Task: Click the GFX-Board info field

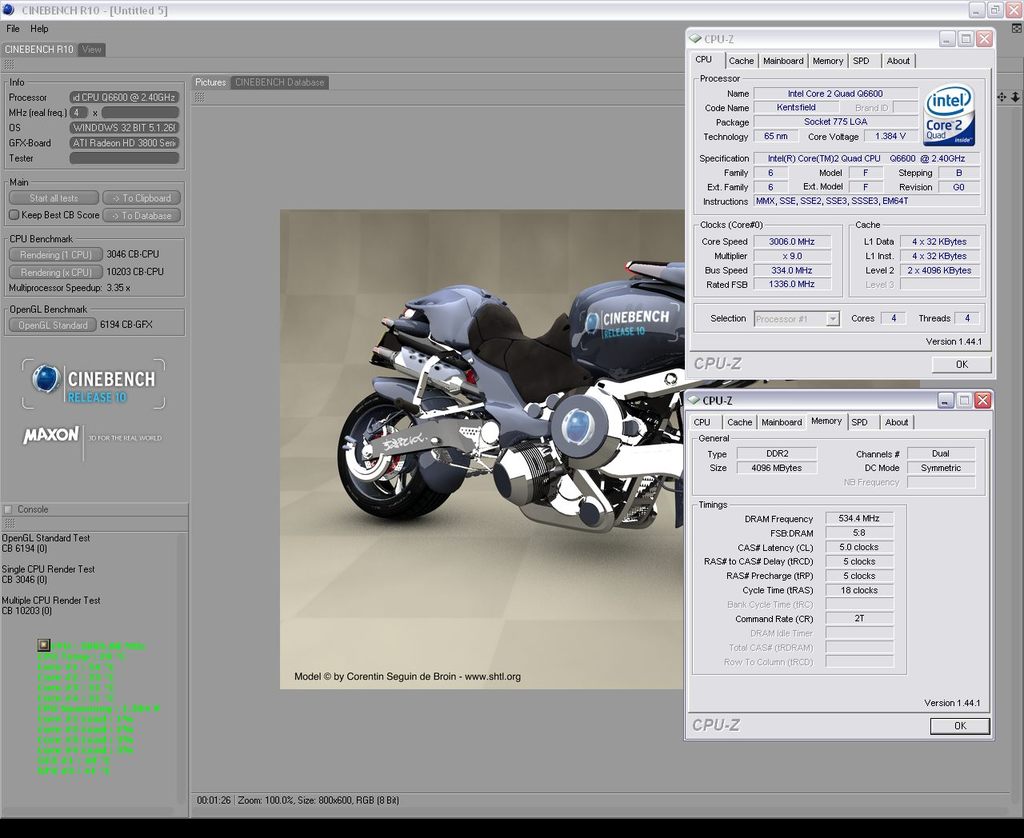Action: coord(124,143)
